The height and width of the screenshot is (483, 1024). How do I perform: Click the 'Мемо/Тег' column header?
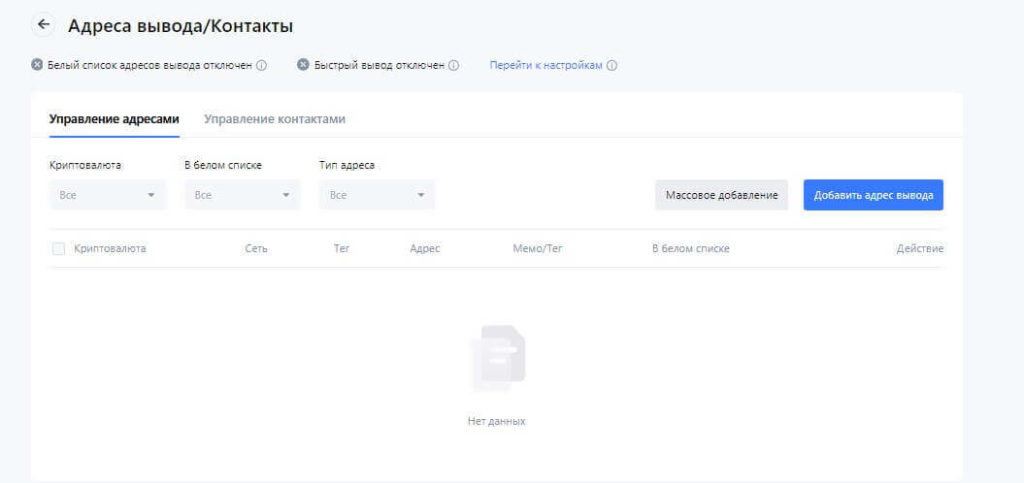tap(538, 248)
